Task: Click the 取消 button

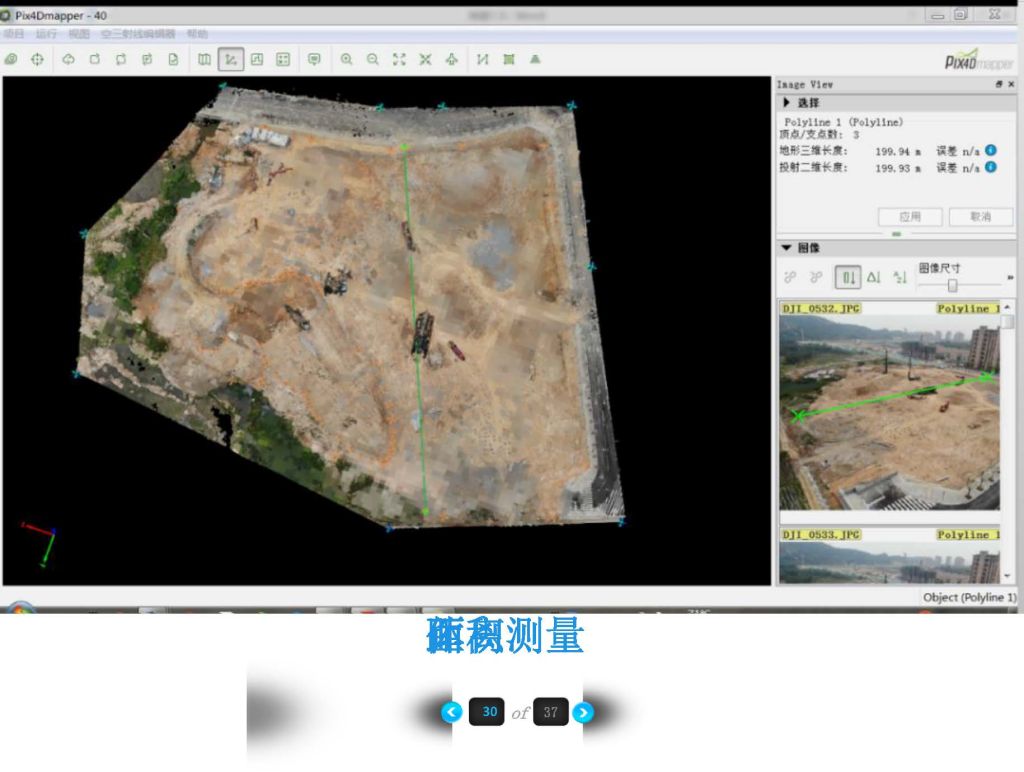Action: pos(980,216)
